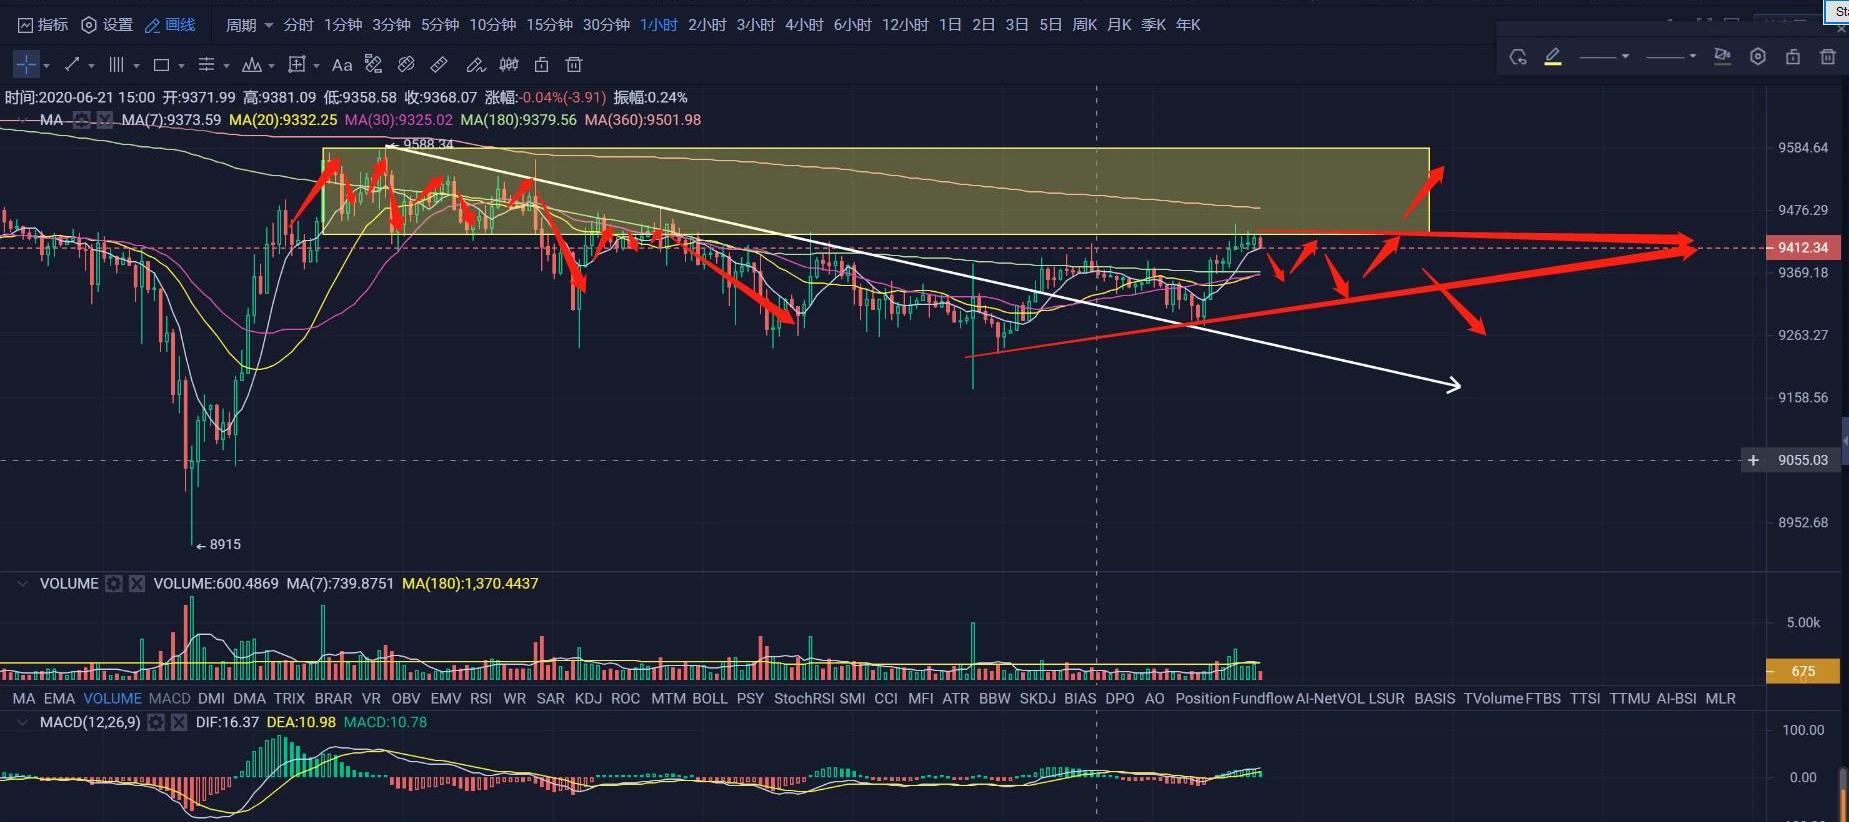
Task: Click the ruler-pencil drawing tool icon
Action: pyautogui.click(x=374, y=64)
